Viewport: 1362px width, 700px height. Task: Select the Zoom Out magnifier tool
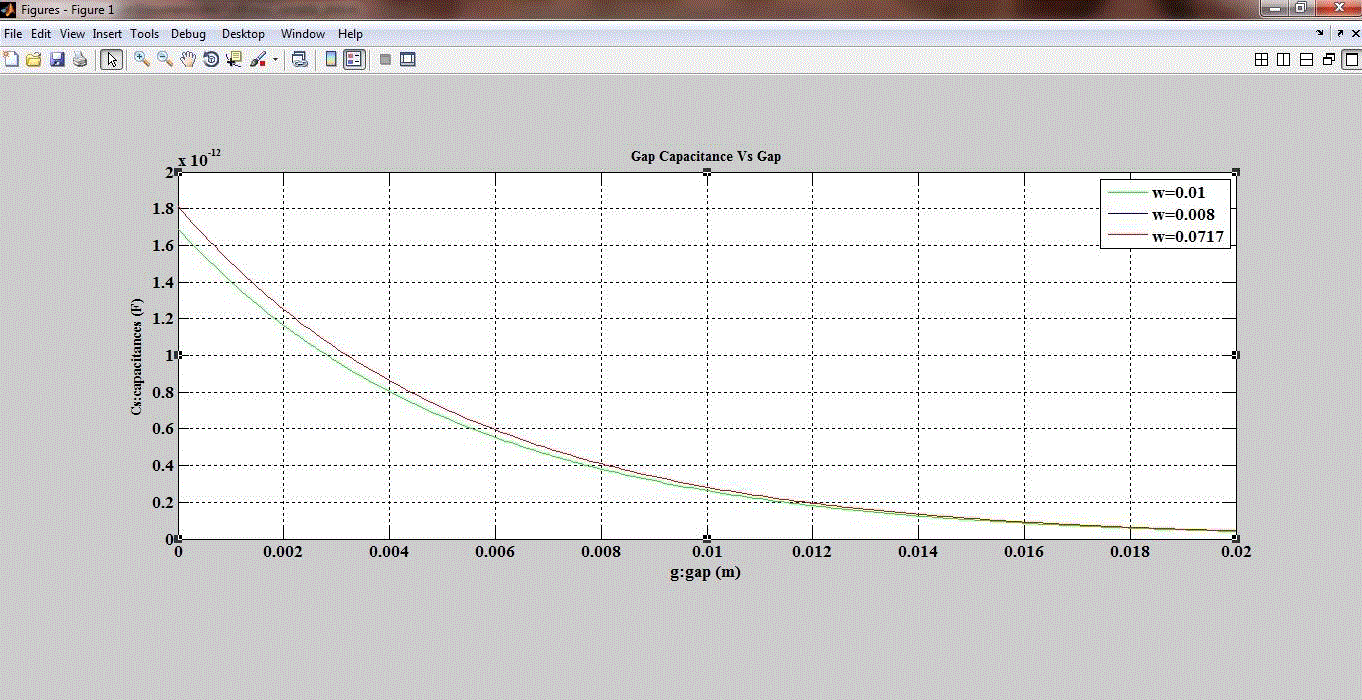165,60
